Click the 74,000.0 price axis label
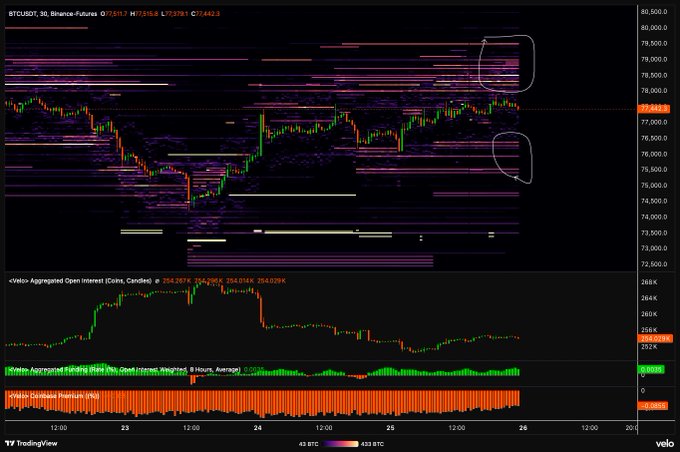 tap(654, 217)
